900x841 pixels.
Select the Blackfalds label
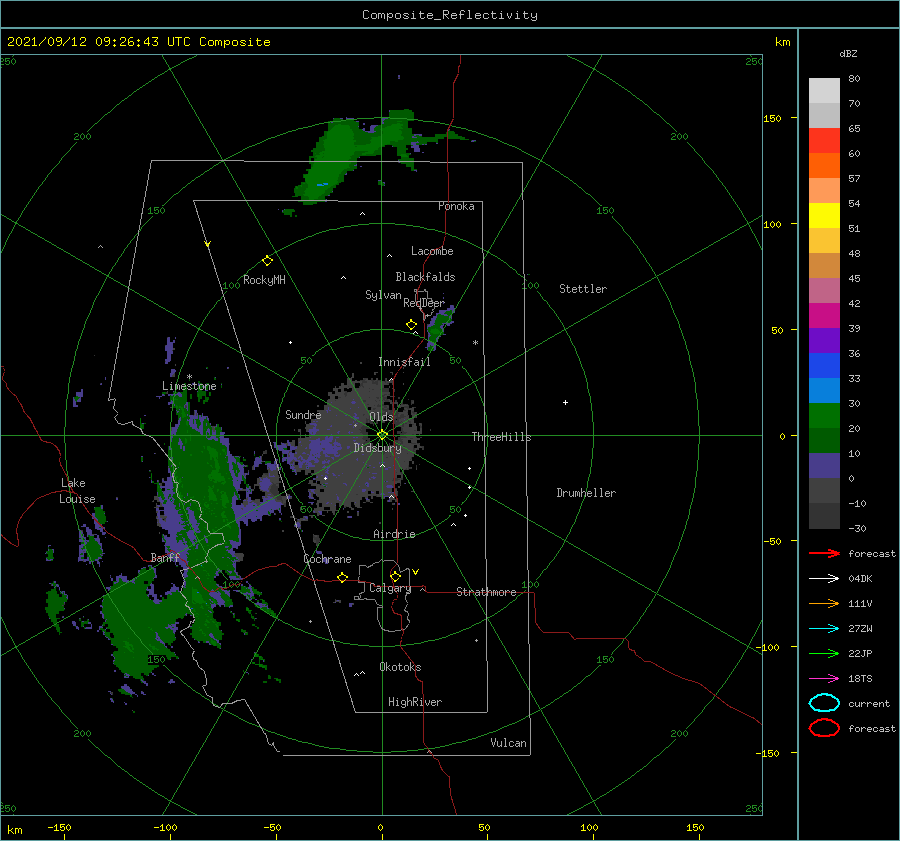coord(425,277)
